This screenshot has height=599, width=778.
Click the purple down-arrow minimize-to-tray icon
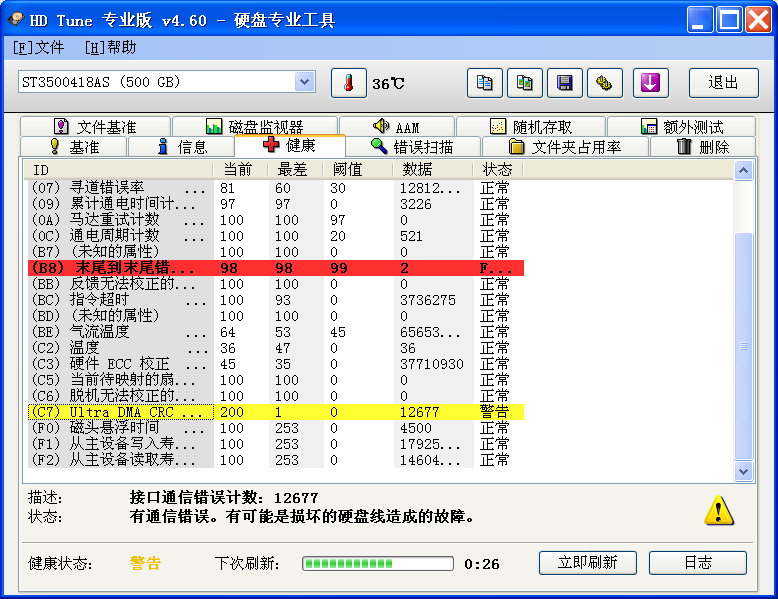[650, 83]
